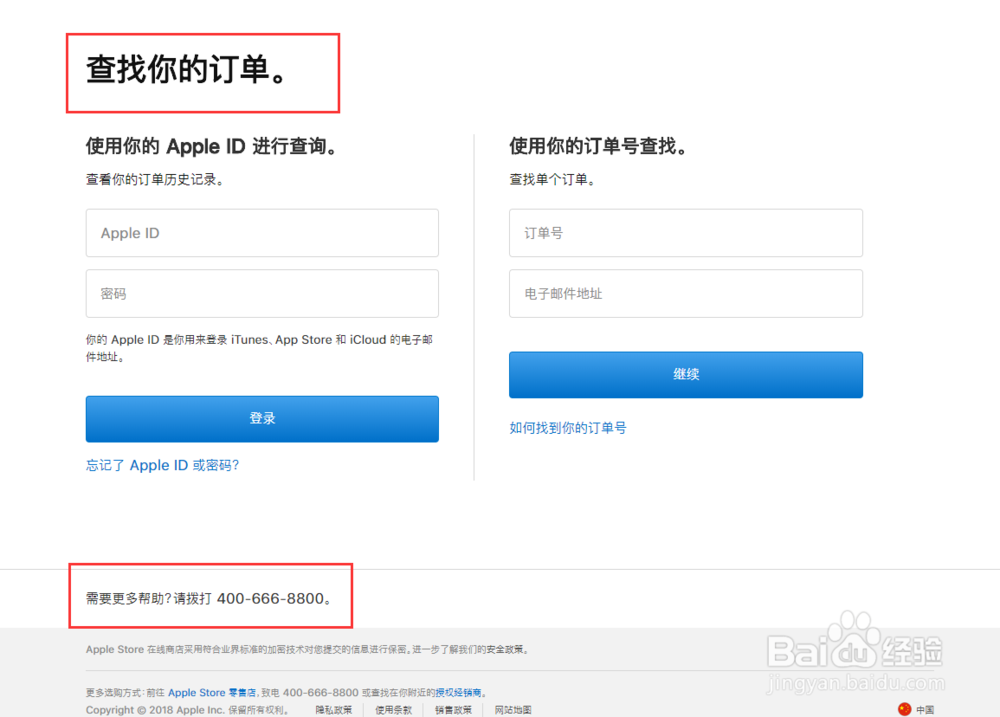Viewport: 1000px width, 717px height.
Task: Click the 中国 region label
Action: 925,709
